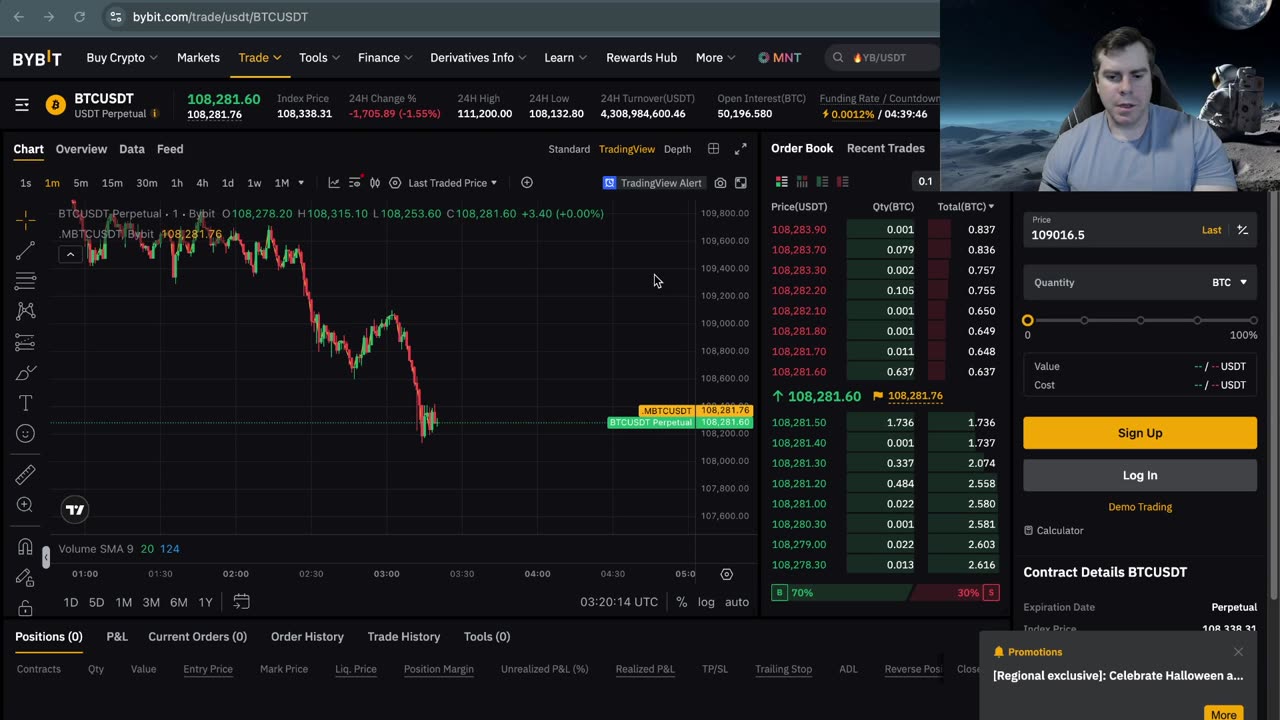Open the Order History tab
Viewport: 1280px width, 720px height.
(x=307, y=637)
